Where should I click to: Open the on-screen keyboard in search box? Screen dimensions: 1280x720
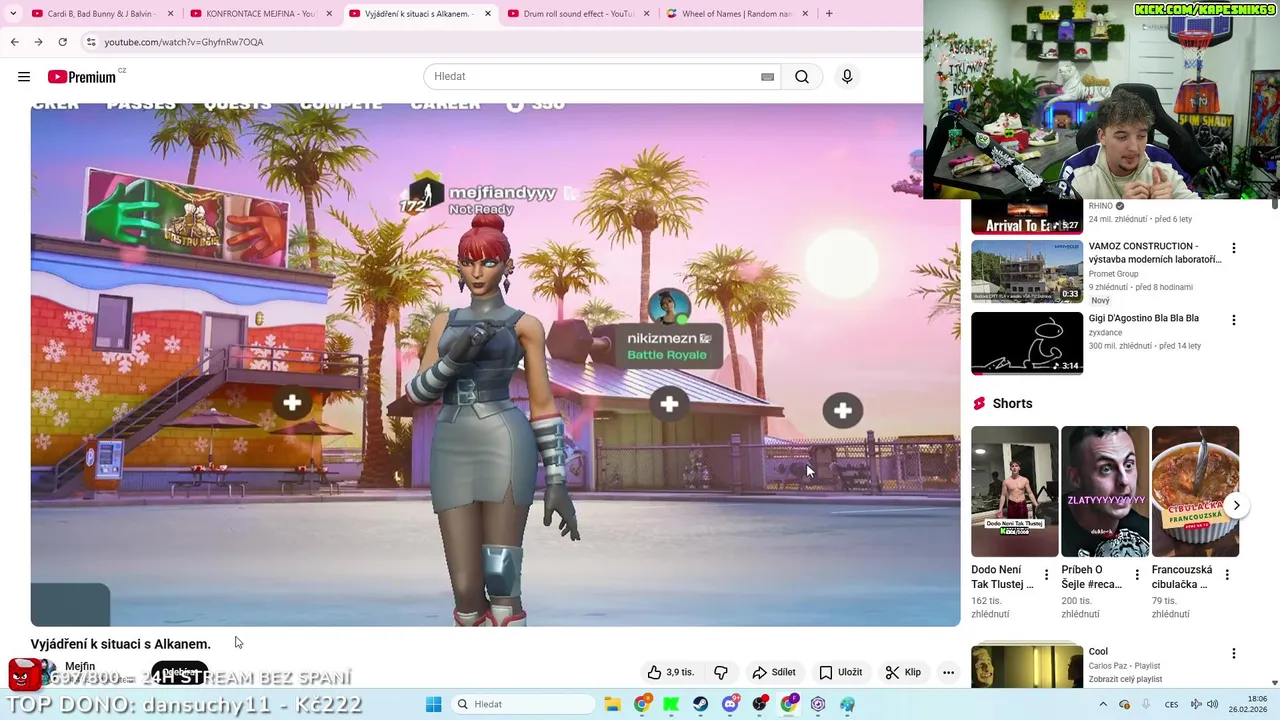click(767, 77)
